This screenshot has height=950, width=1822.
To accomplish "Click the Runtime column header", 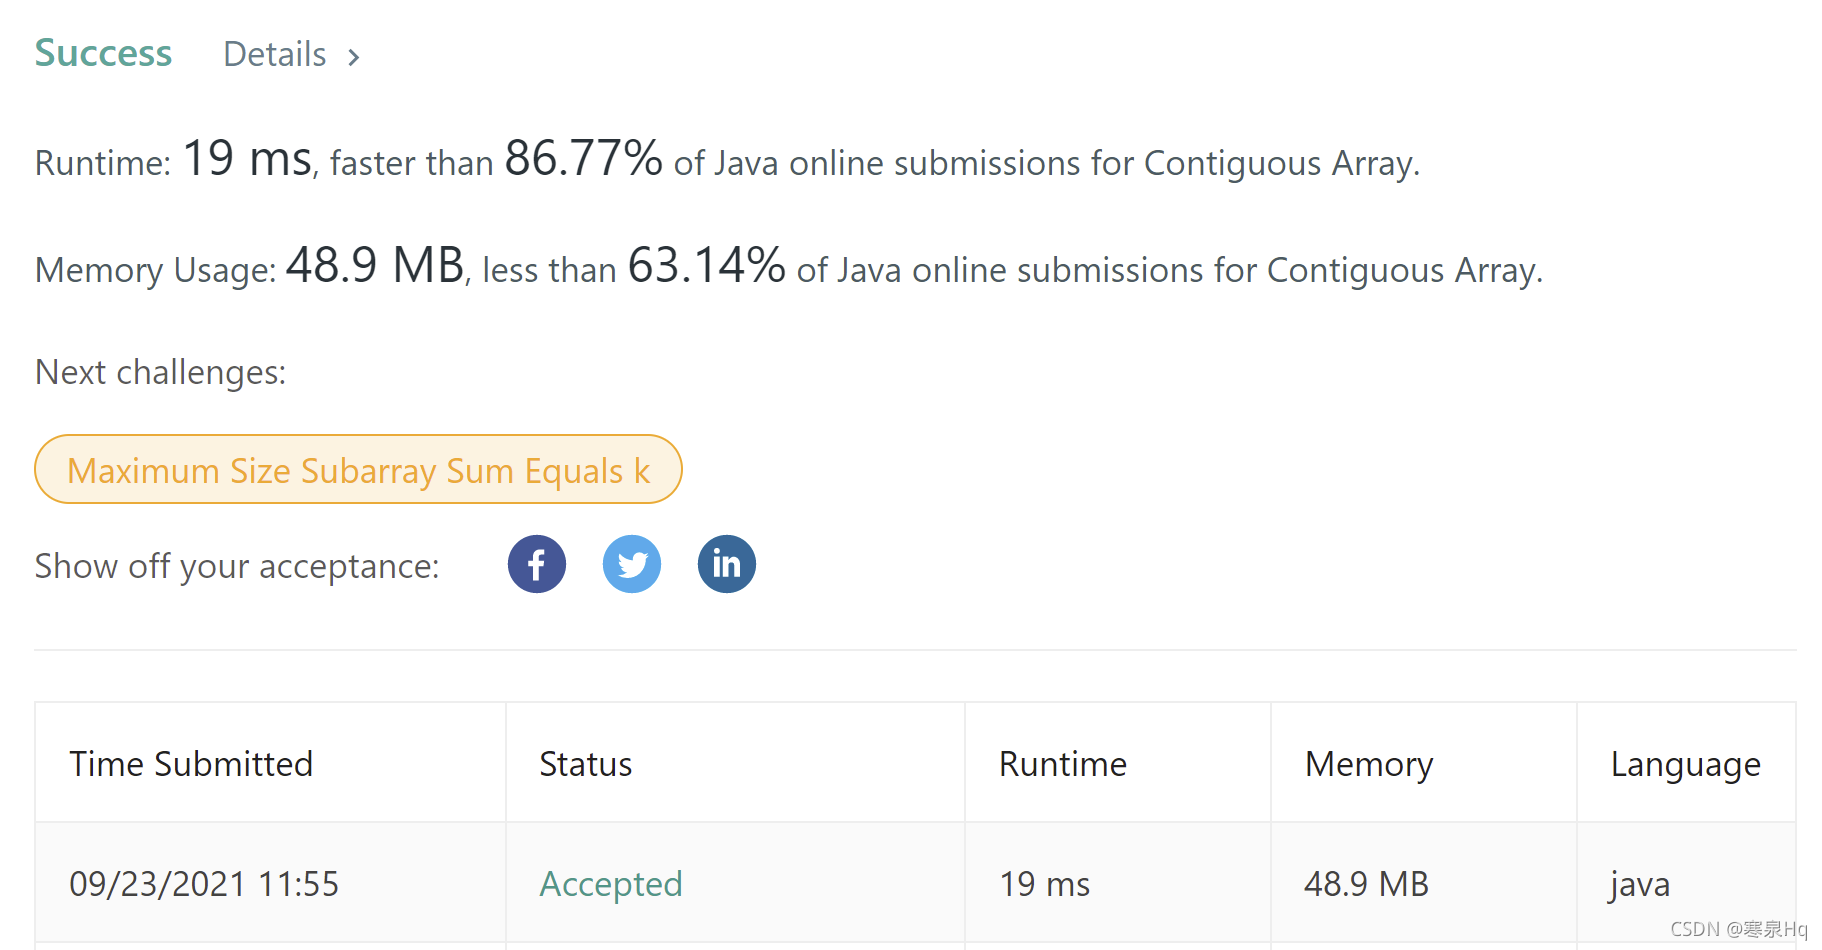I will 1062,763.
